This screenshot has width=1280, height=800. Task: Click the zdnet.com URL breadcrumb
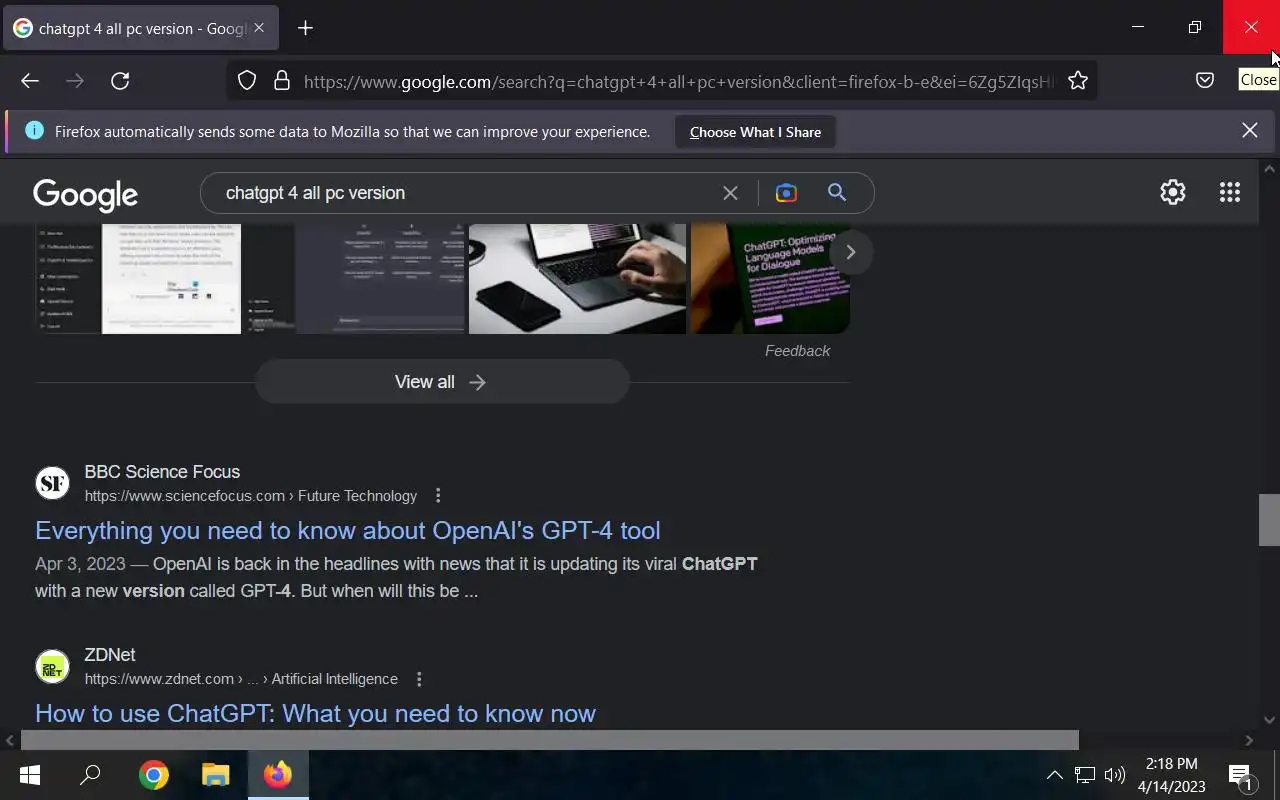[x=241, y=679]
